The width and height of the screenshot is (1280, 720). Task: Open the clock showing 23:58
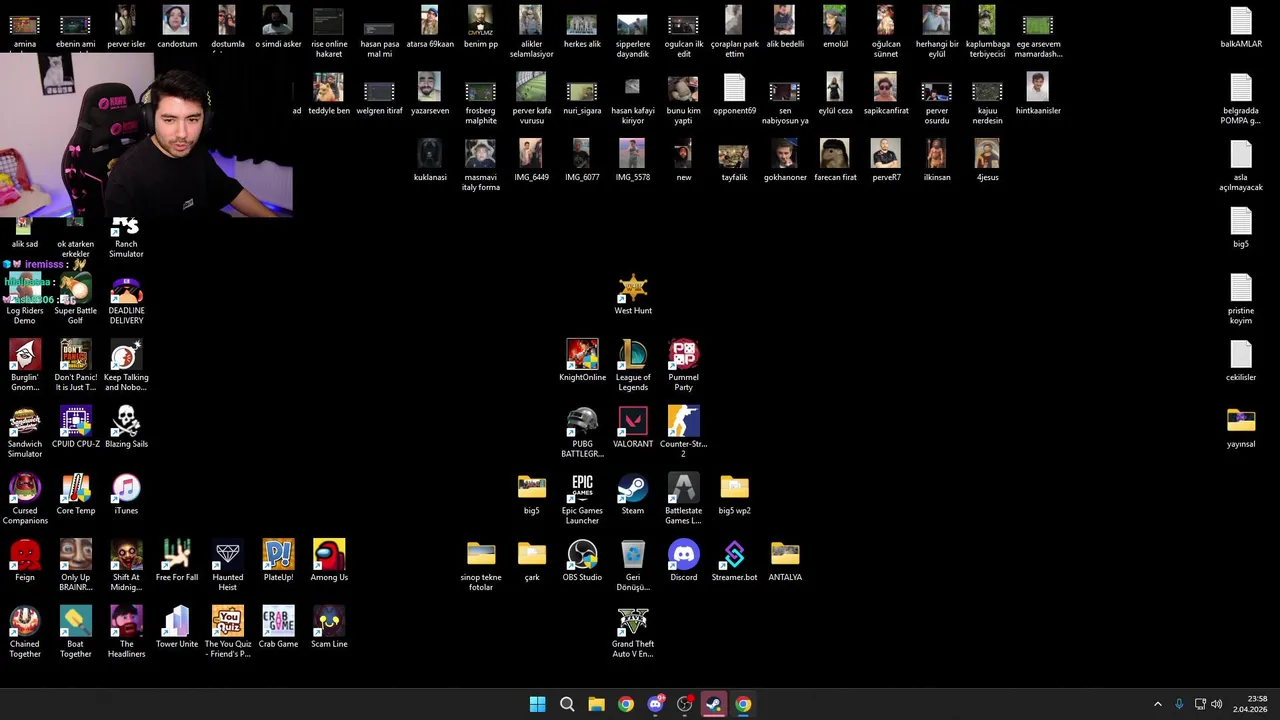pos(1251,704)
